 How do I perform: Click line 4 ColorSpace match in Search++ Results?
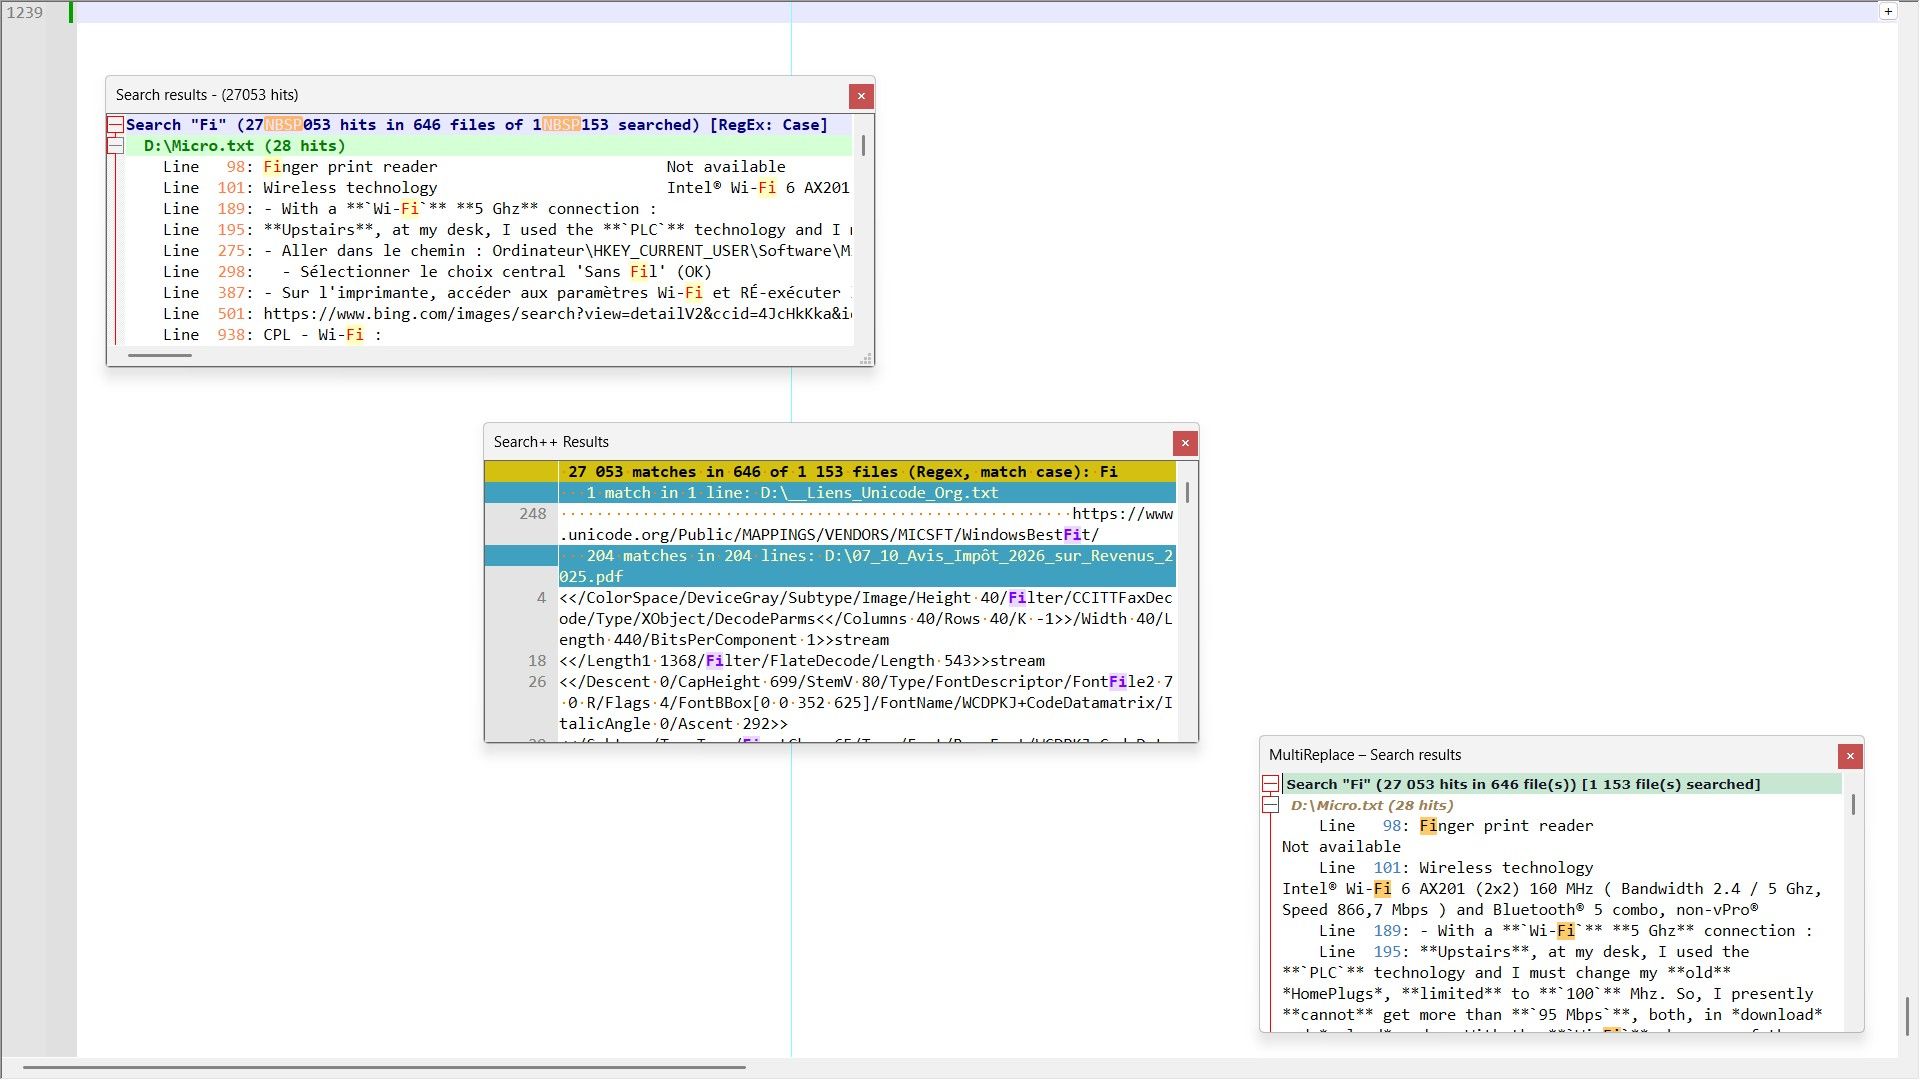point(866,619)
